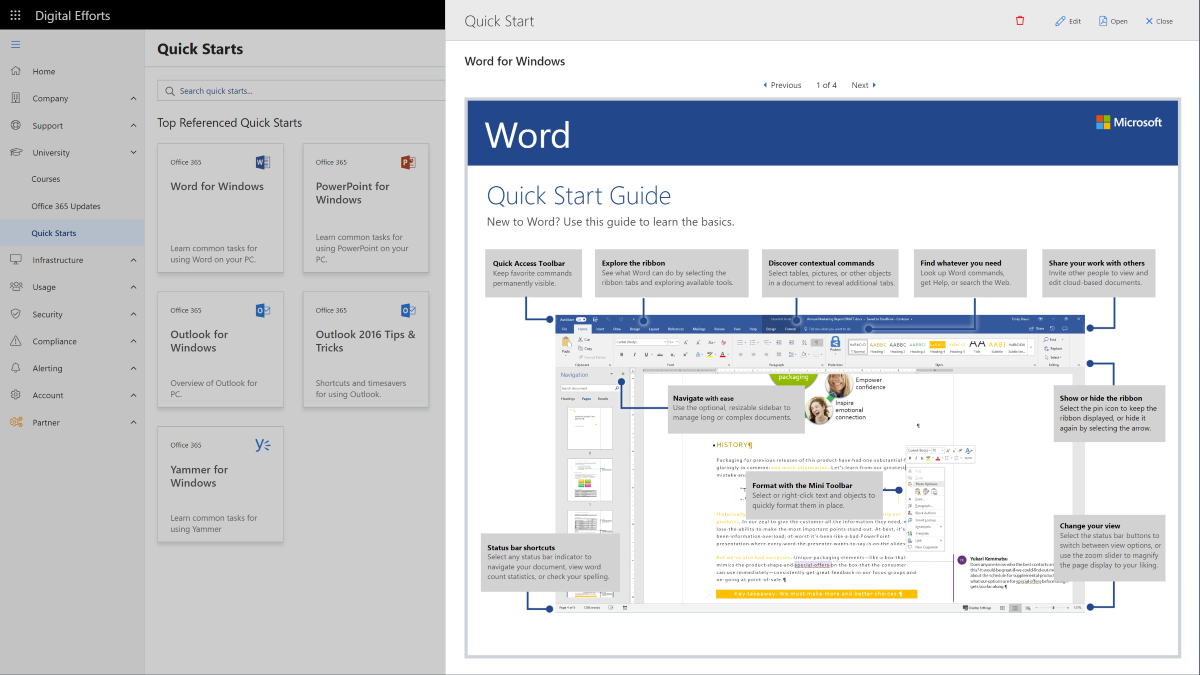Click the Compliance warning triangle icon
The width and height of the screenshot is (1200, 675).
click(15, 341)
